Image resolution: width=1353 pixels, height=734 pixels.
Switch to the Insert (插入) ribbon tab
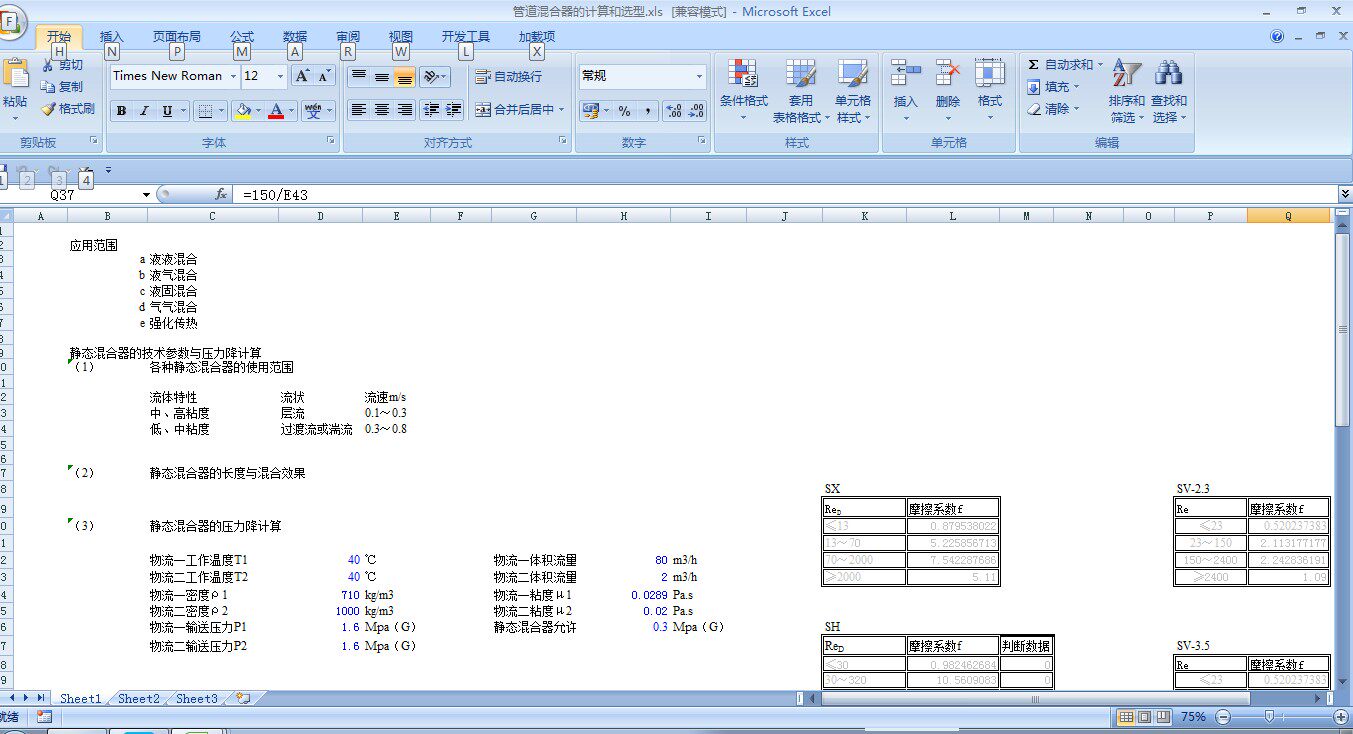[112, 37]
